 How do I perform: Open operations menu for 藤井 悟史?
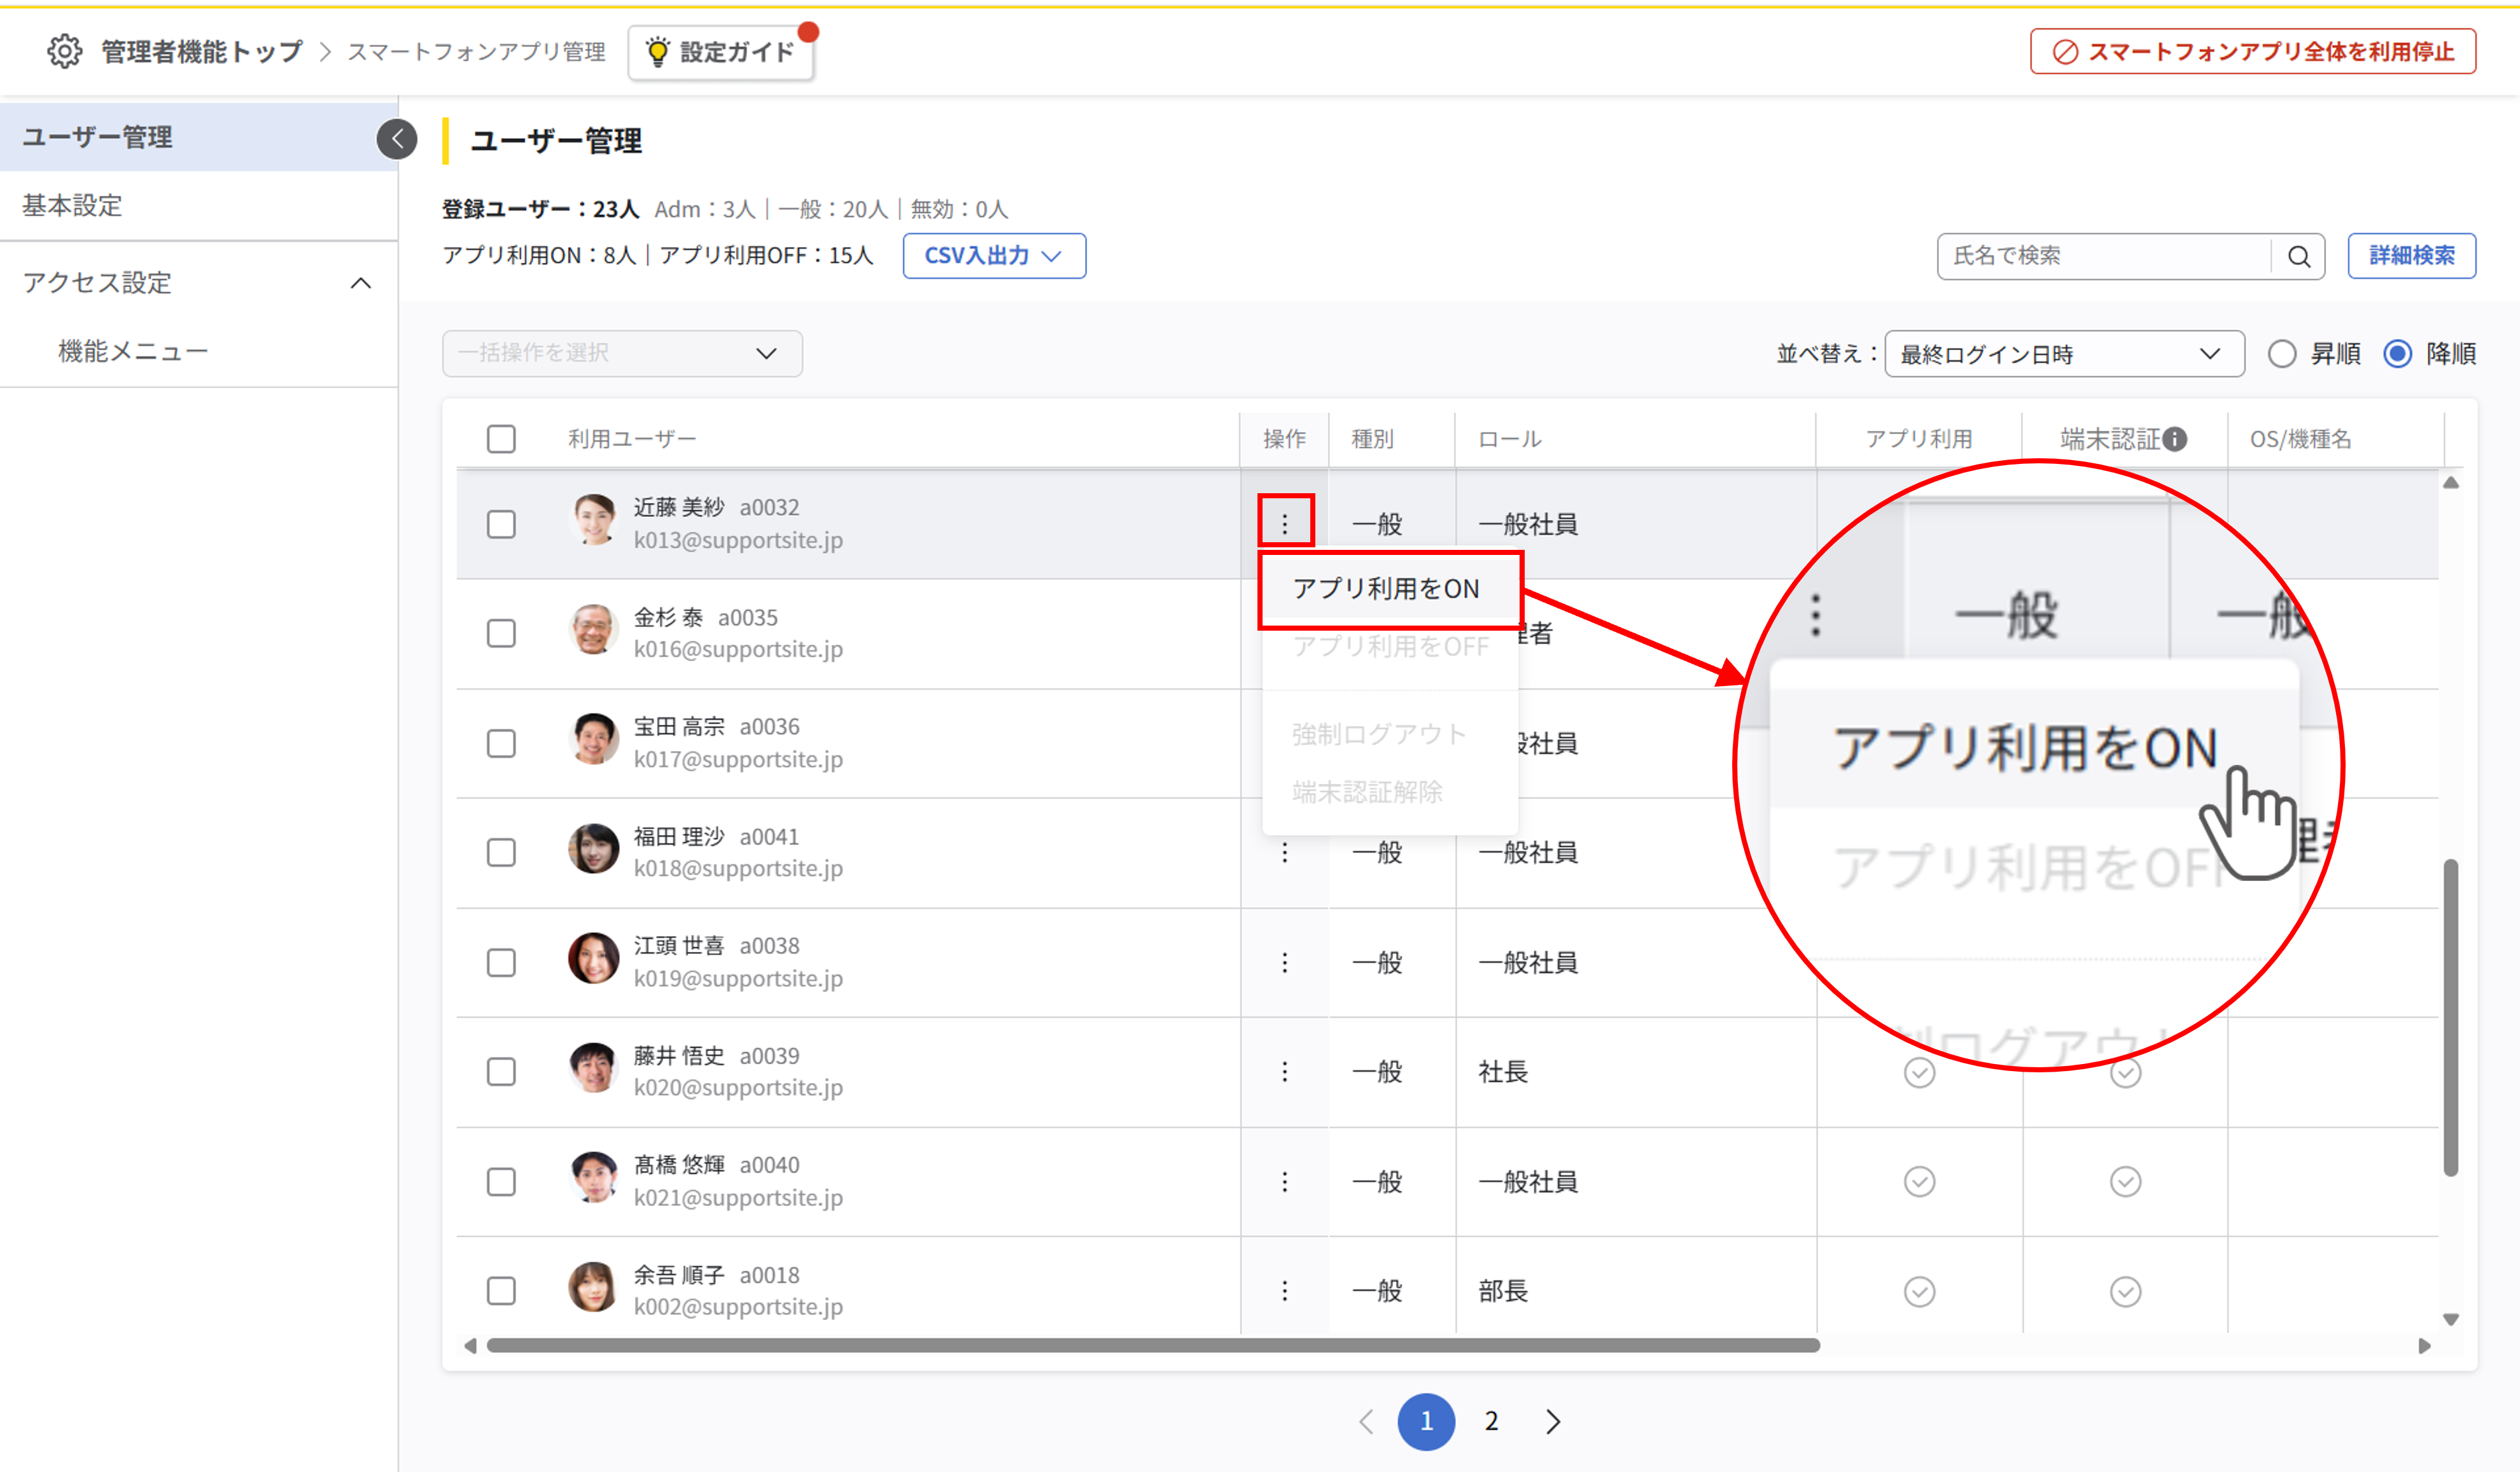[x=1285, y=1073]
